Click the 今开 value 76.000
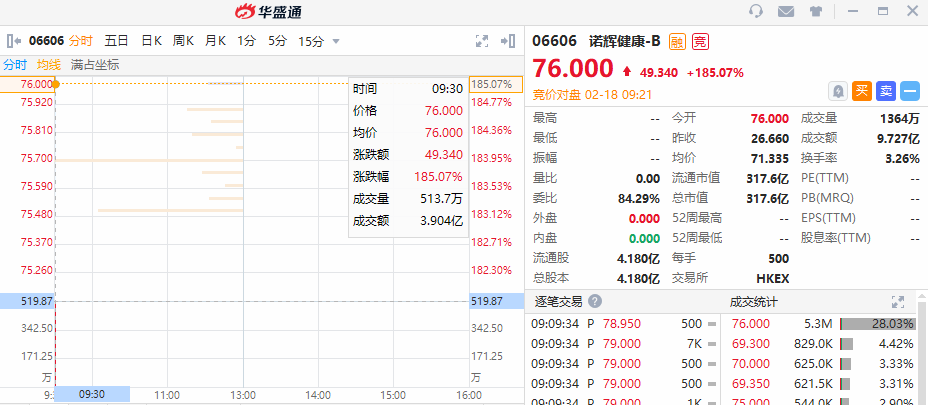This screenshot has height=405, width=928. point(769,118)
